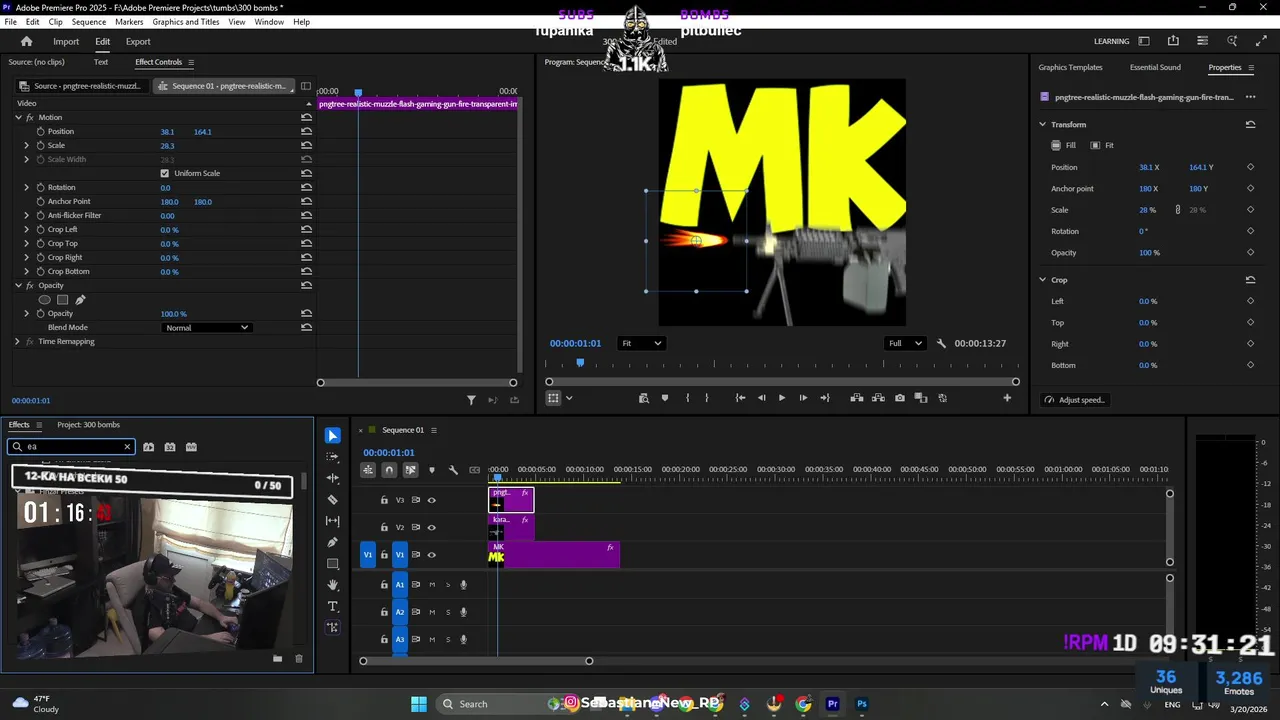Select the Razor tool
Viewport: 1280px width, 720px height.
pyautogui.click(x=333, y=499)
